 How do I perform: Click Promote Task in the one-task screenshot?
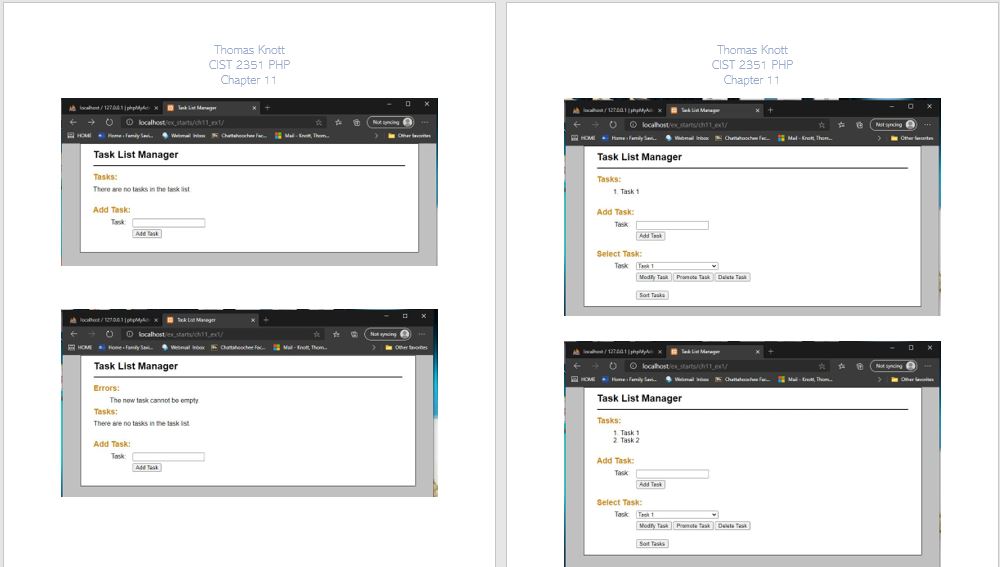[693, 277]
